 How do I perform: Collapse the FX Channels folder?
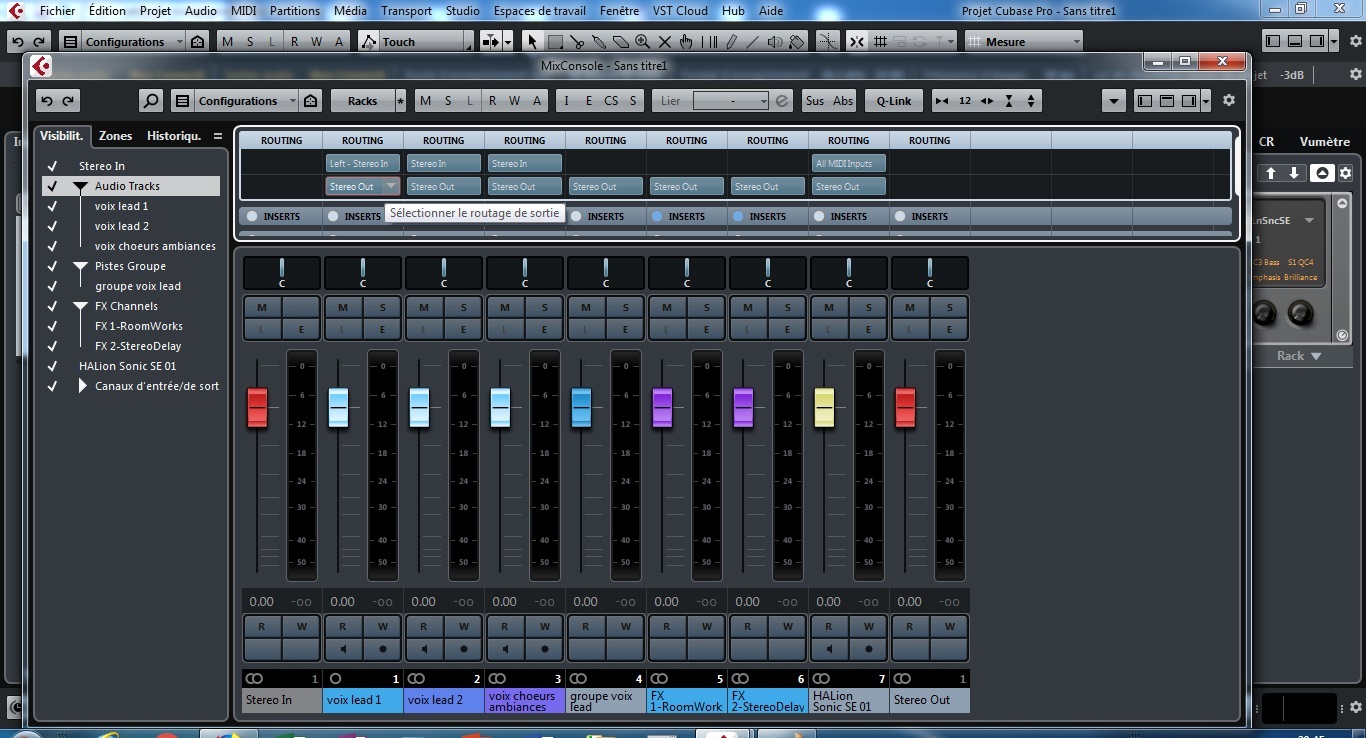tap(81, 306)
